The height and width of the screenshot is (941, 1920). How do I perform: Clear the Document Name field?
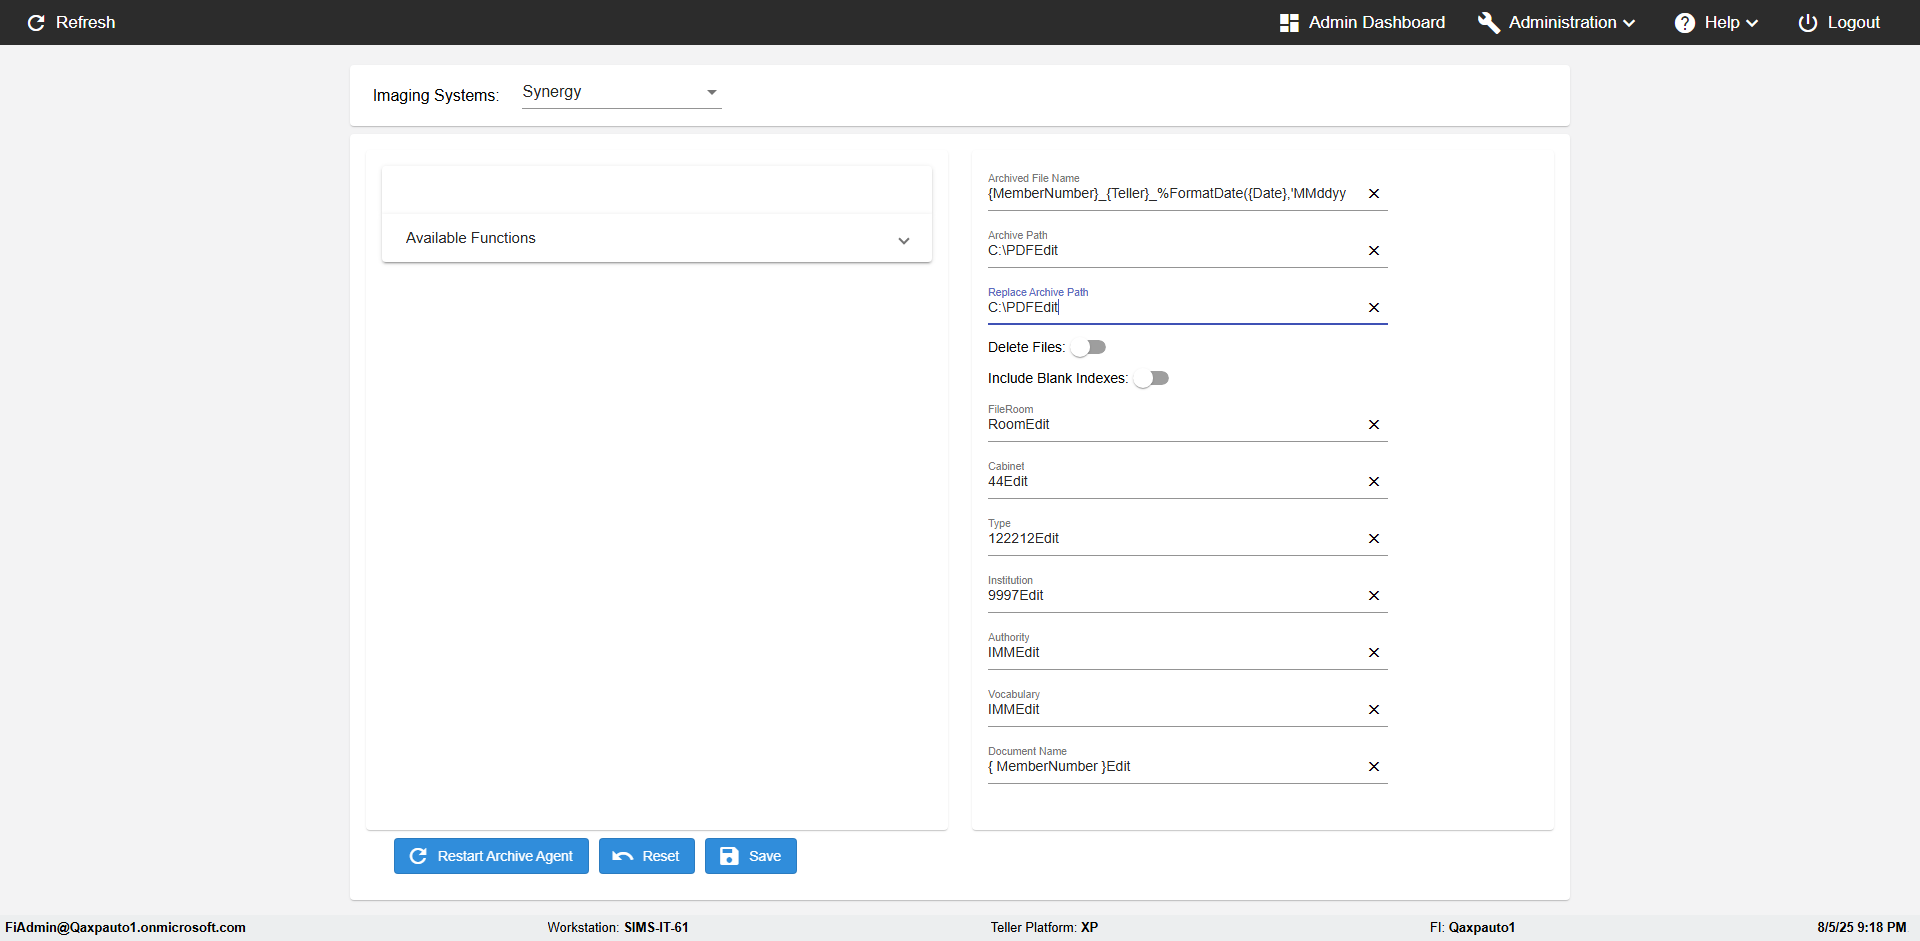(x=1373, y=767)
